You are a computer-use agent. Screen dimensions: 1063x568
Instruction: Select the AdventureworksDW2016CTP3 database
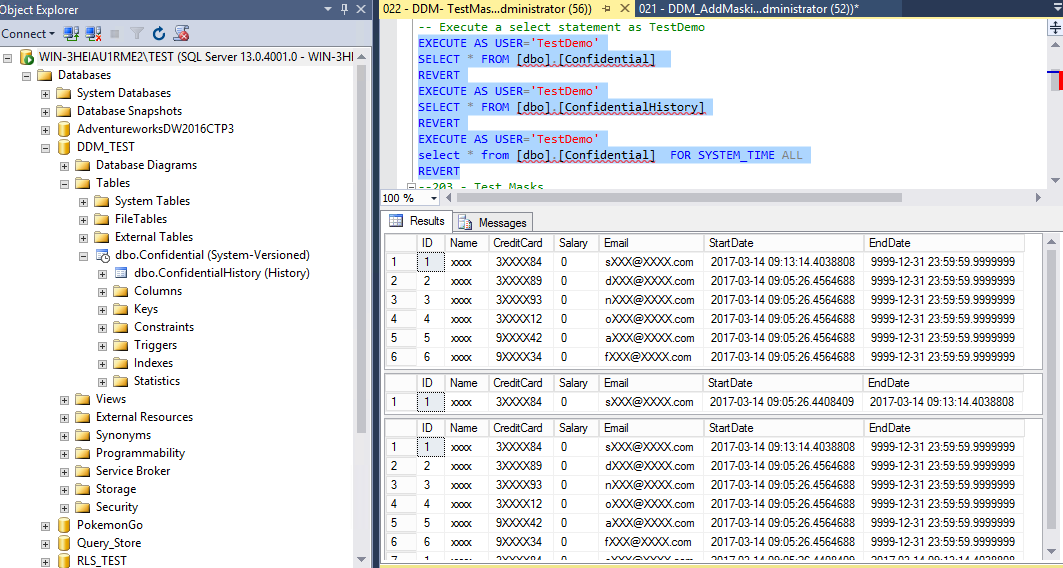coord(155,129)
